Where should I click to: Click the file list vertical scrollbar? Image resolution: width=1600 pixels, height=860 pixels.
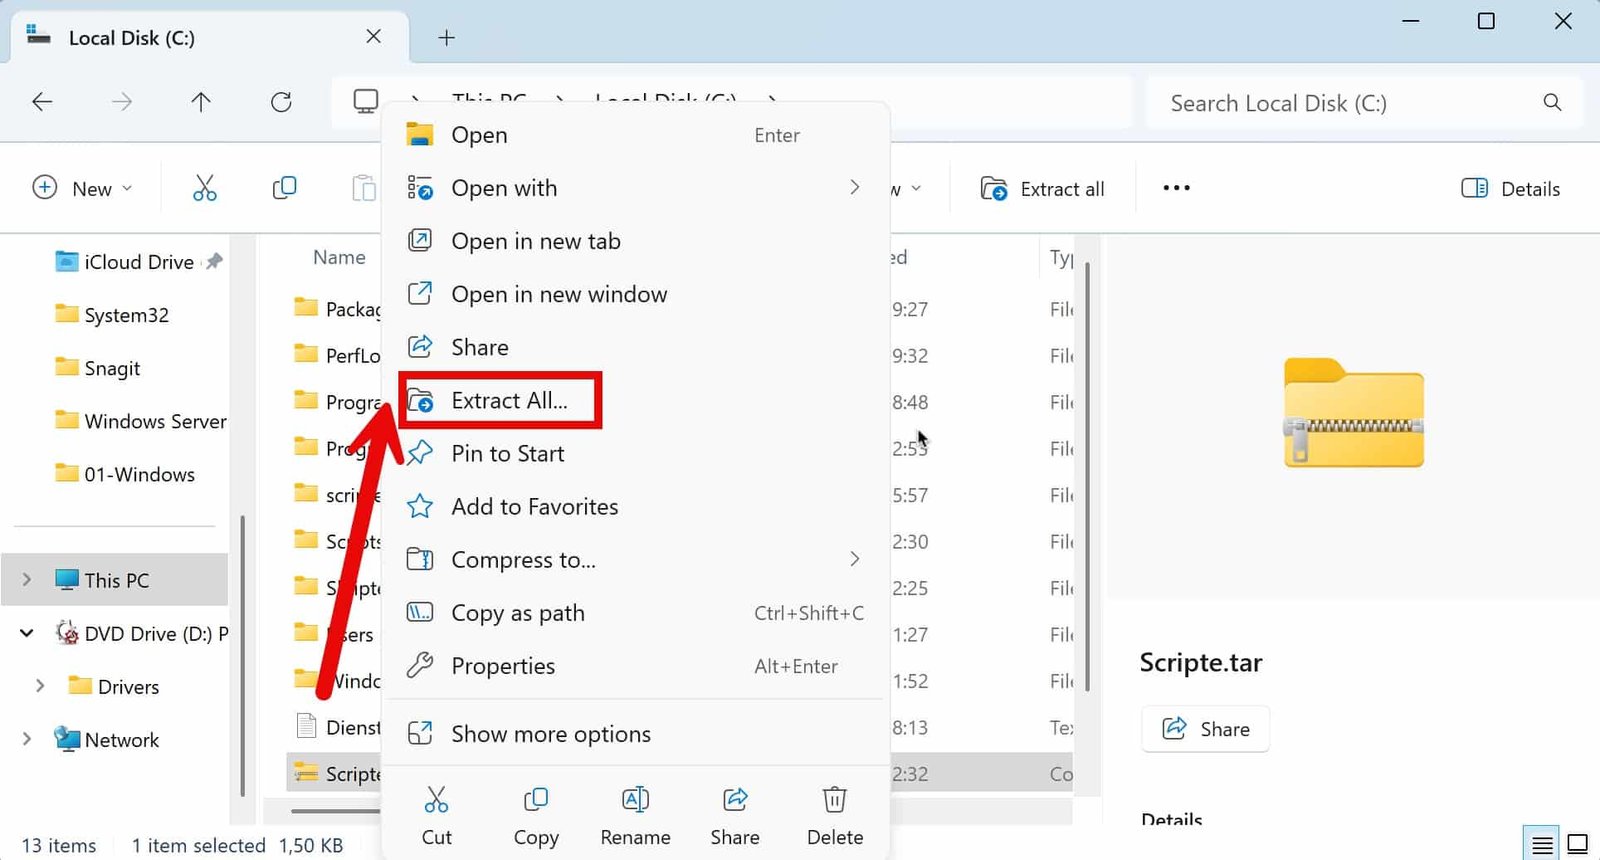(1087, 478)
